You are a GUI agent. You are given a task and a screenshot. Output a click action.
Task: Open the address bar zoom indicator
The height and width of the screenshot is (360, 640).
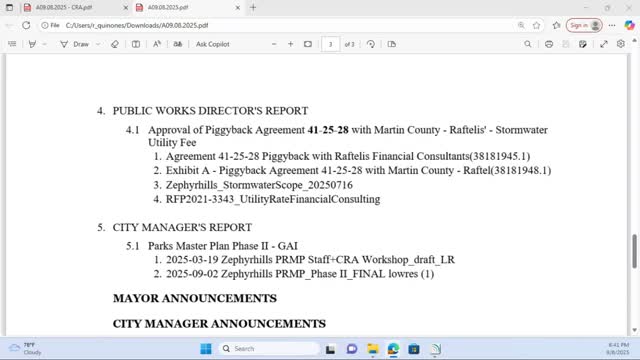pos(521,25)
